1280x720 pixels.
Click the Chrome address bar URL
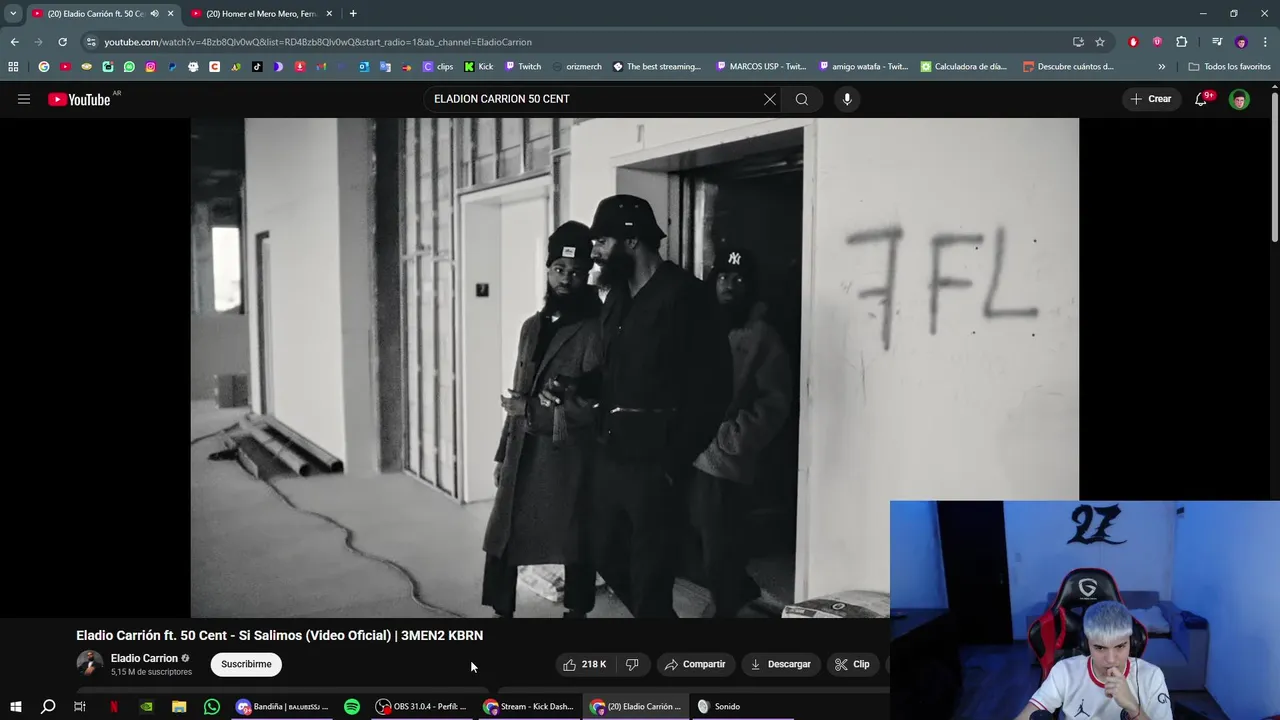click(318, 42)
